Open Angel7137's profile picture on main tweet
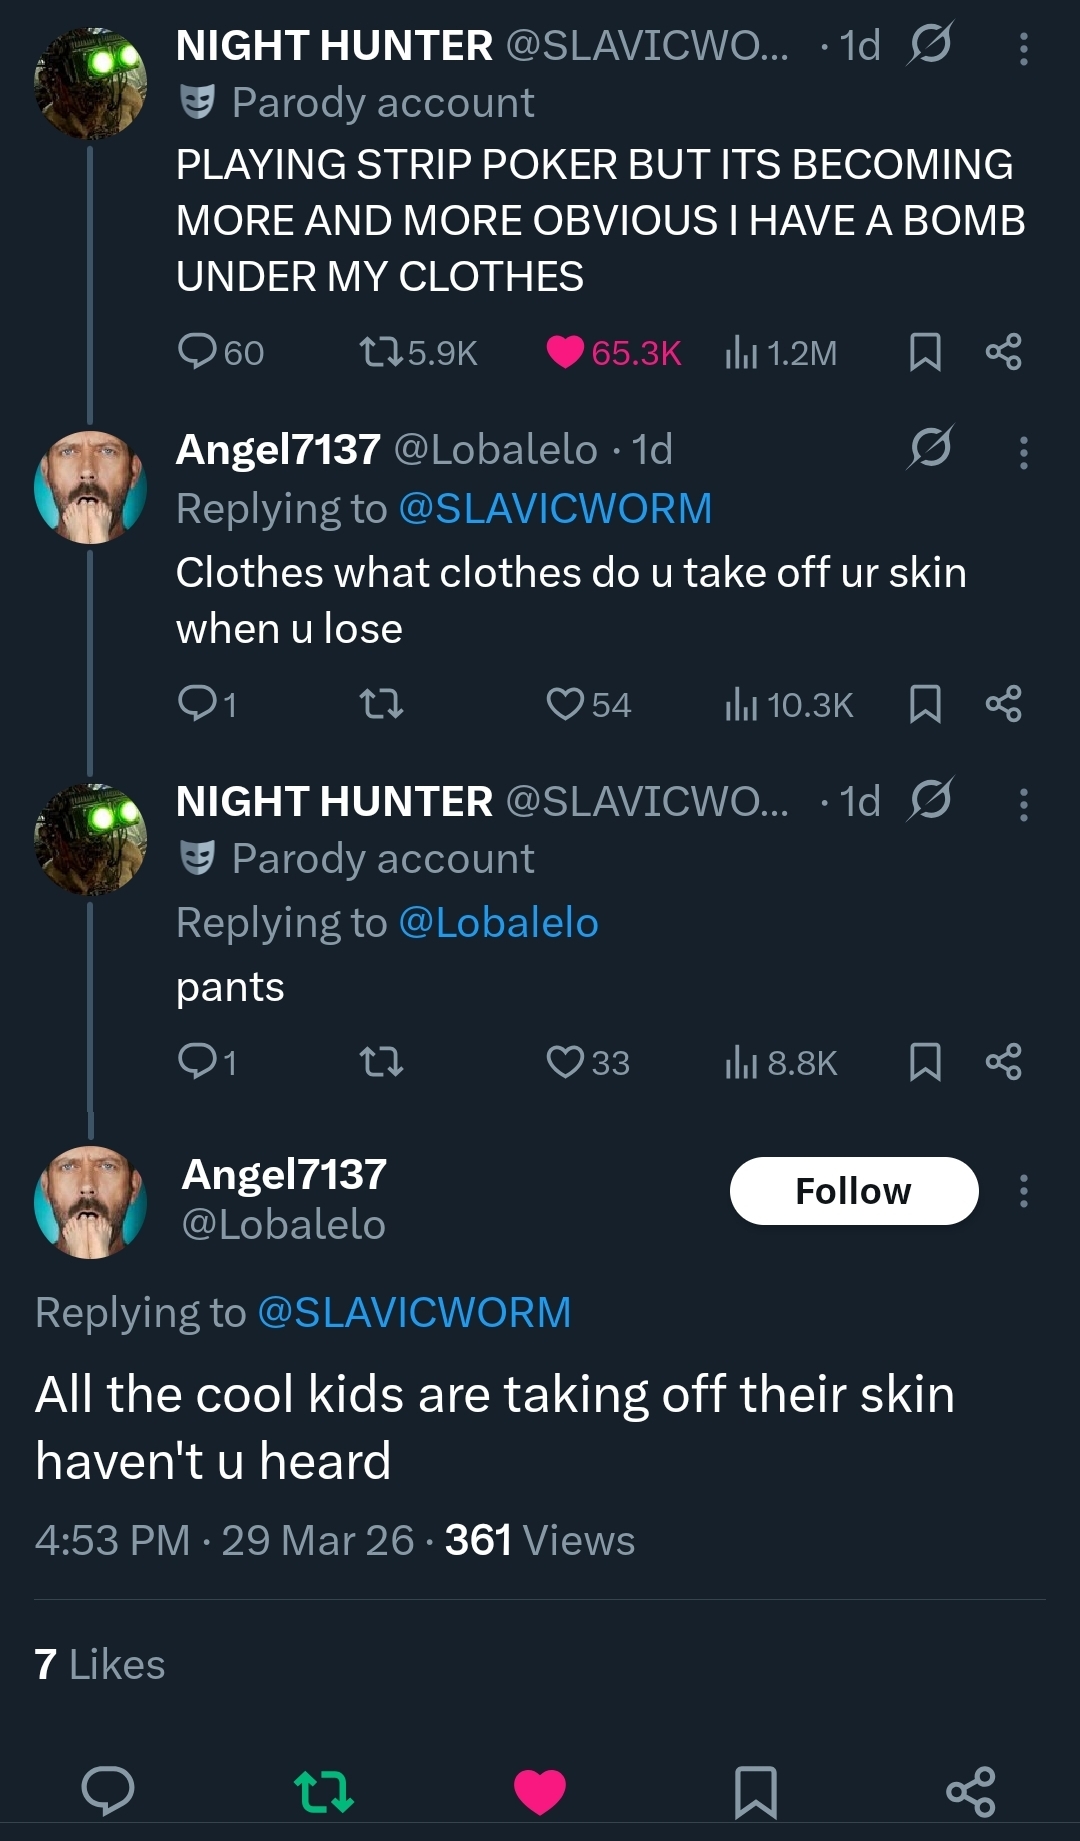The width and height of the screenshot is (1080, 1841). click(90, 1201)
